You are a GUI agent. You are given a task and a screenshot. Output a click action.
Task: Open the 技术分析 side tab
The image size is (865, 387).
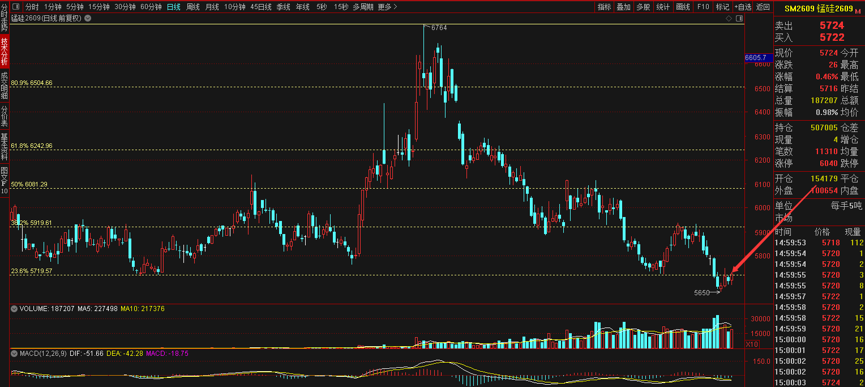(x=4, y=51)
